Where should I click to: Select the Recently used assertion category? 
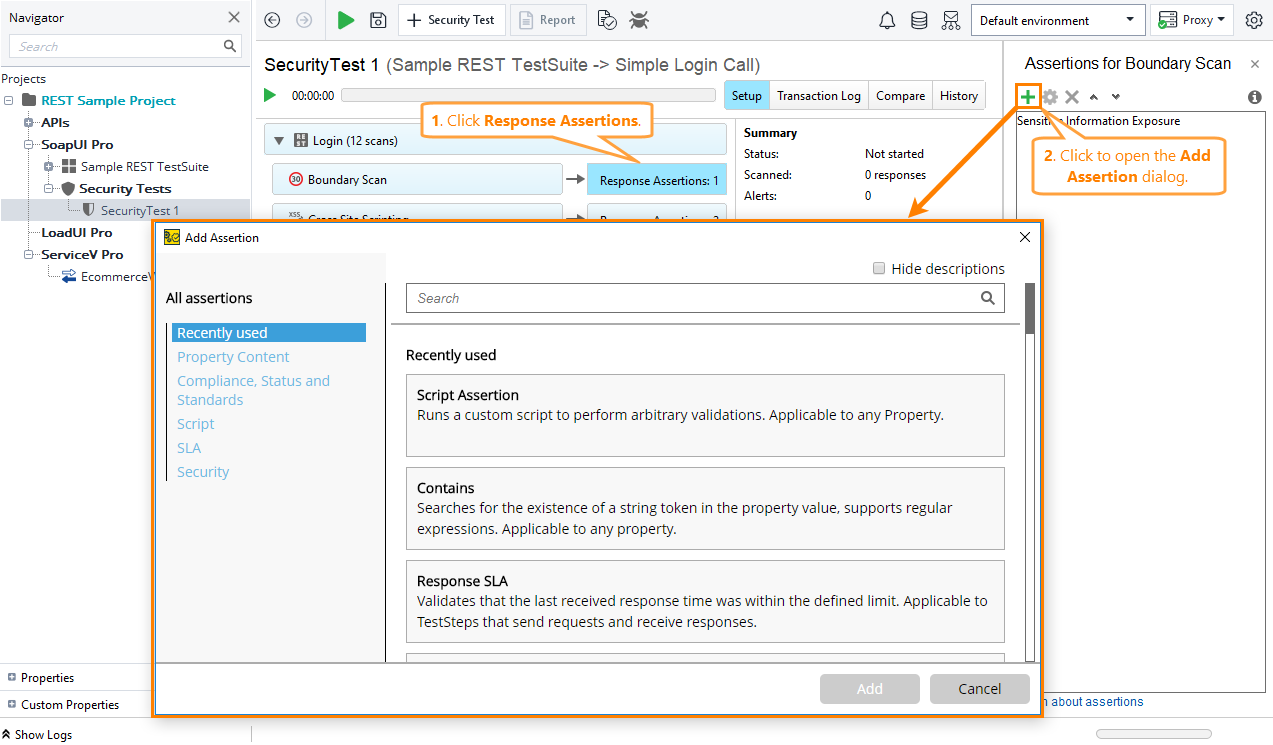[269, 333]
